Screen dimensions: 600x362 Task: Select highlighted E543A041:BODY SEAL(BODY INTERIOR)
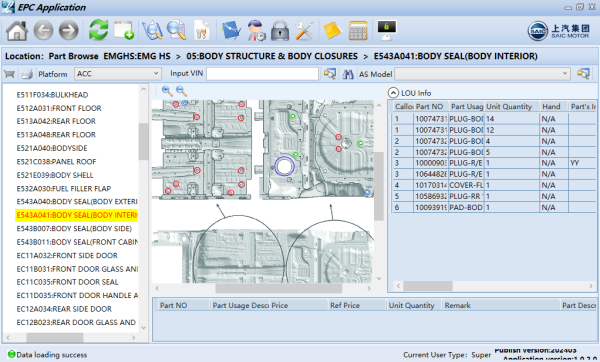[77, 215]
